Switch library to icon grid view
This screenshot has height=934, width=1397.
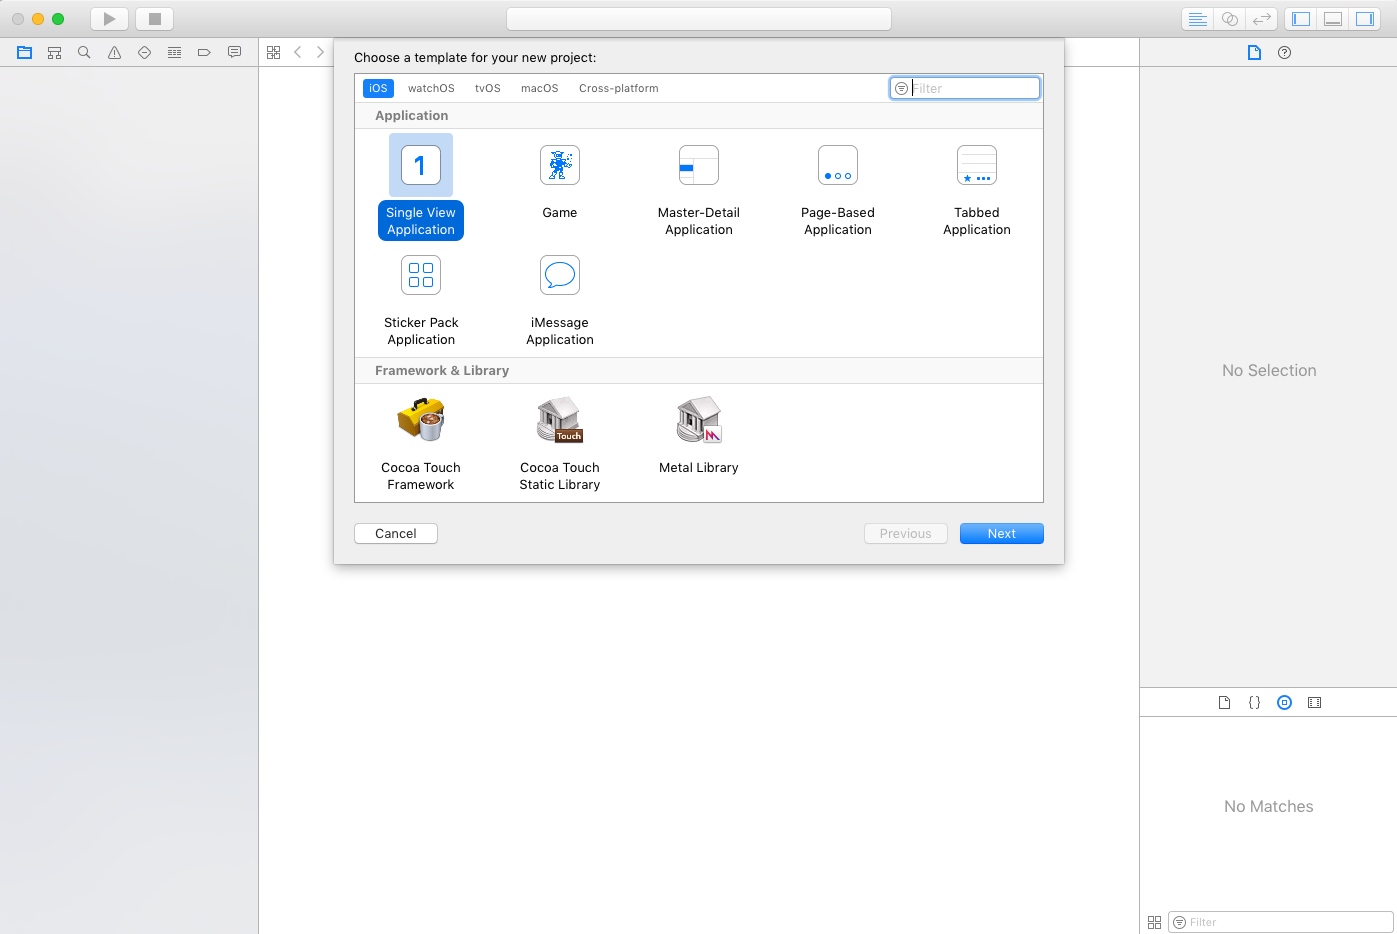pos(1155,922)
